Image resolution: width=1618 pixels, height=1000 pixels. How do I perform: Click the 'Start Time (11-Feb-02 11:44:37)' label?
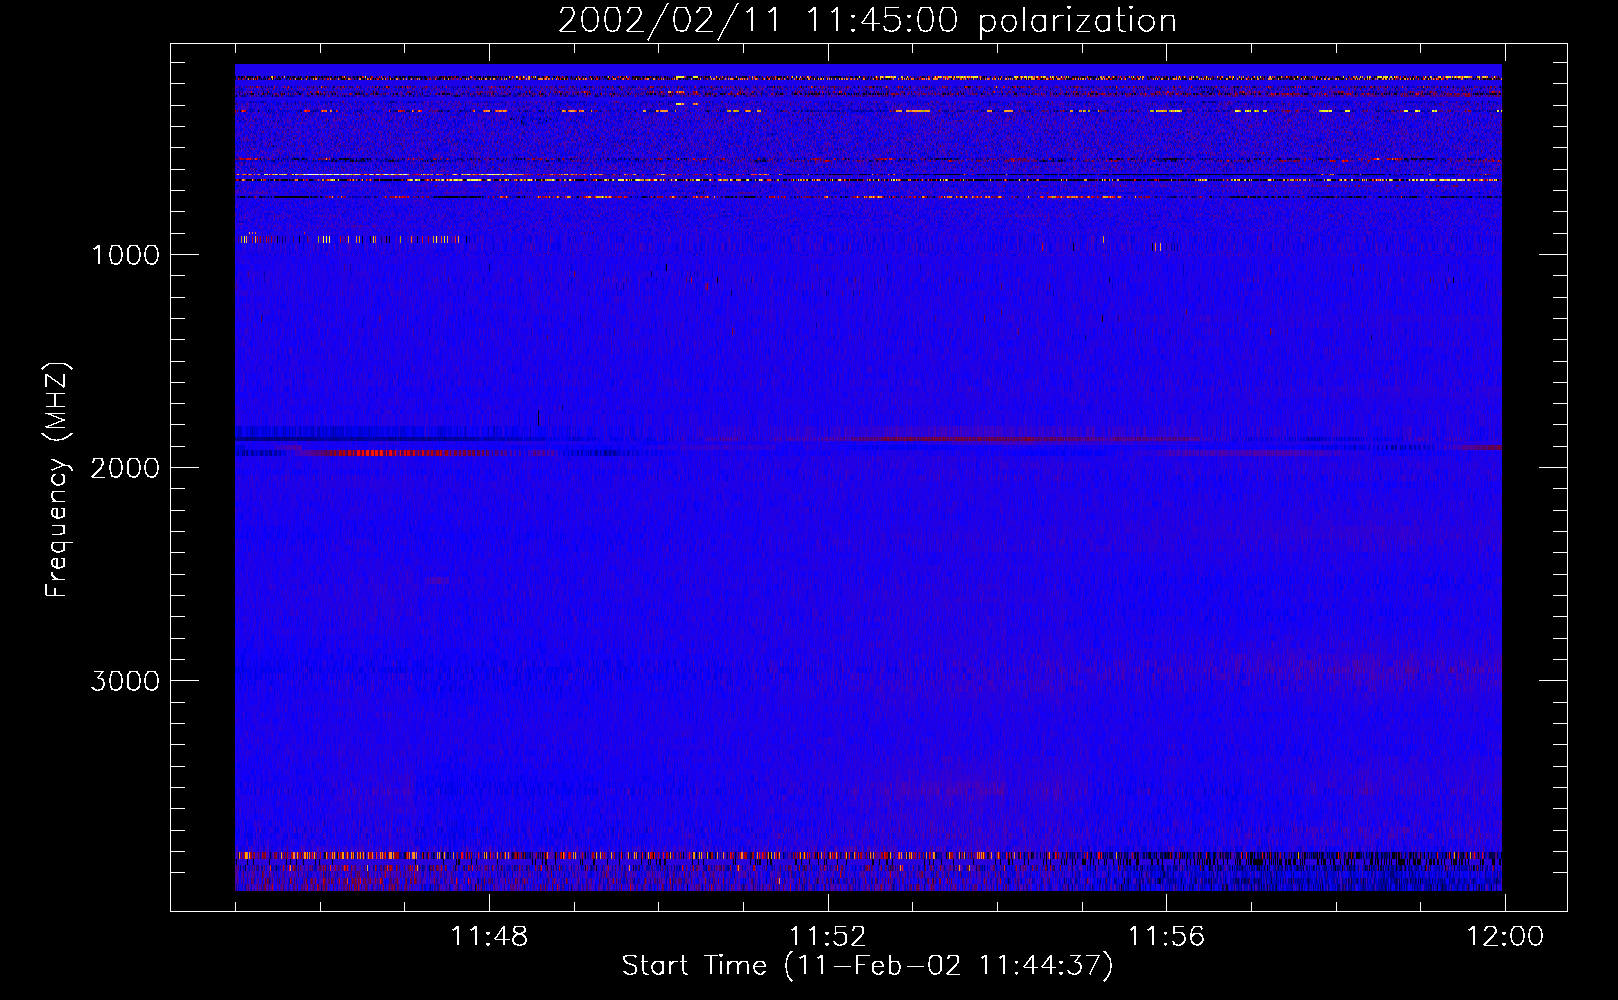867,966
